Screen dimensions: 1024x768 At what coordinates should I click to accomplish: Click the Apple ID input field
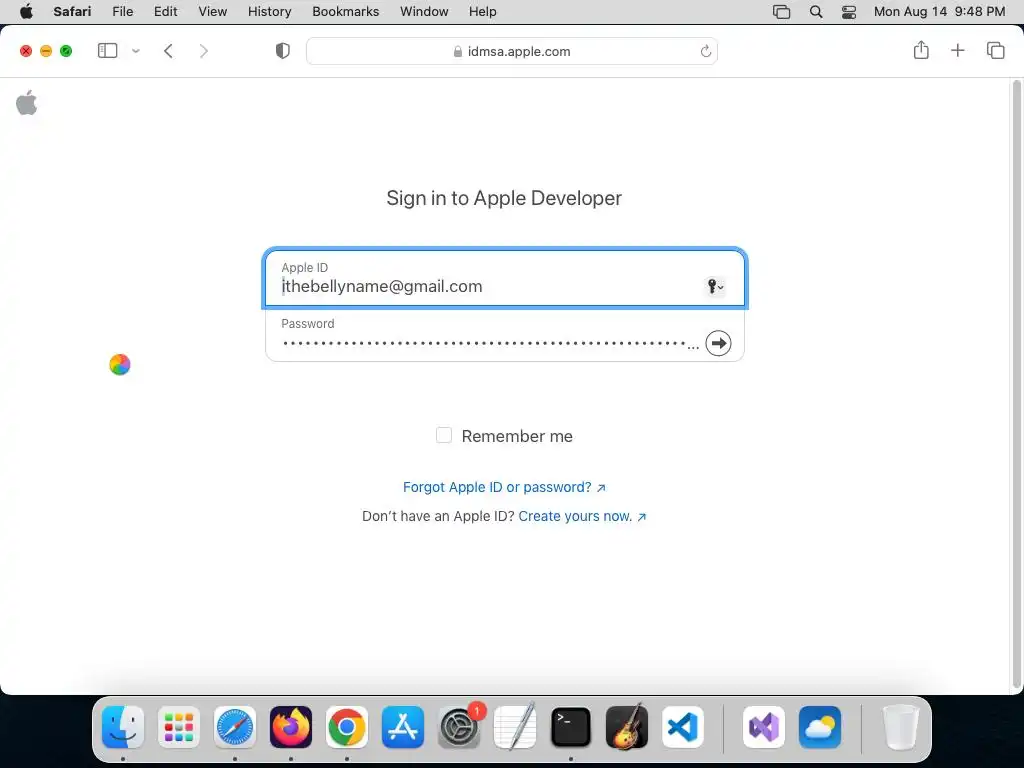coord(504,279)
